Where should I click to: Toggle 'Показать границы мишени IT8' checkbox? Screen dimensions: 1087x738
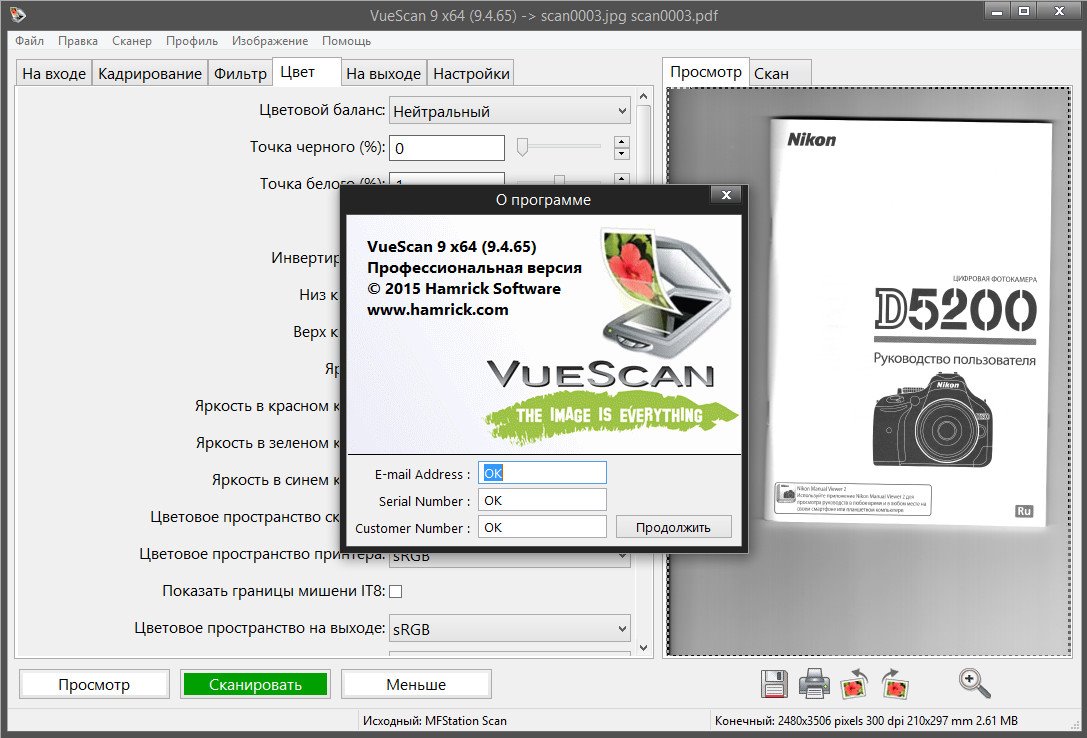395,591
